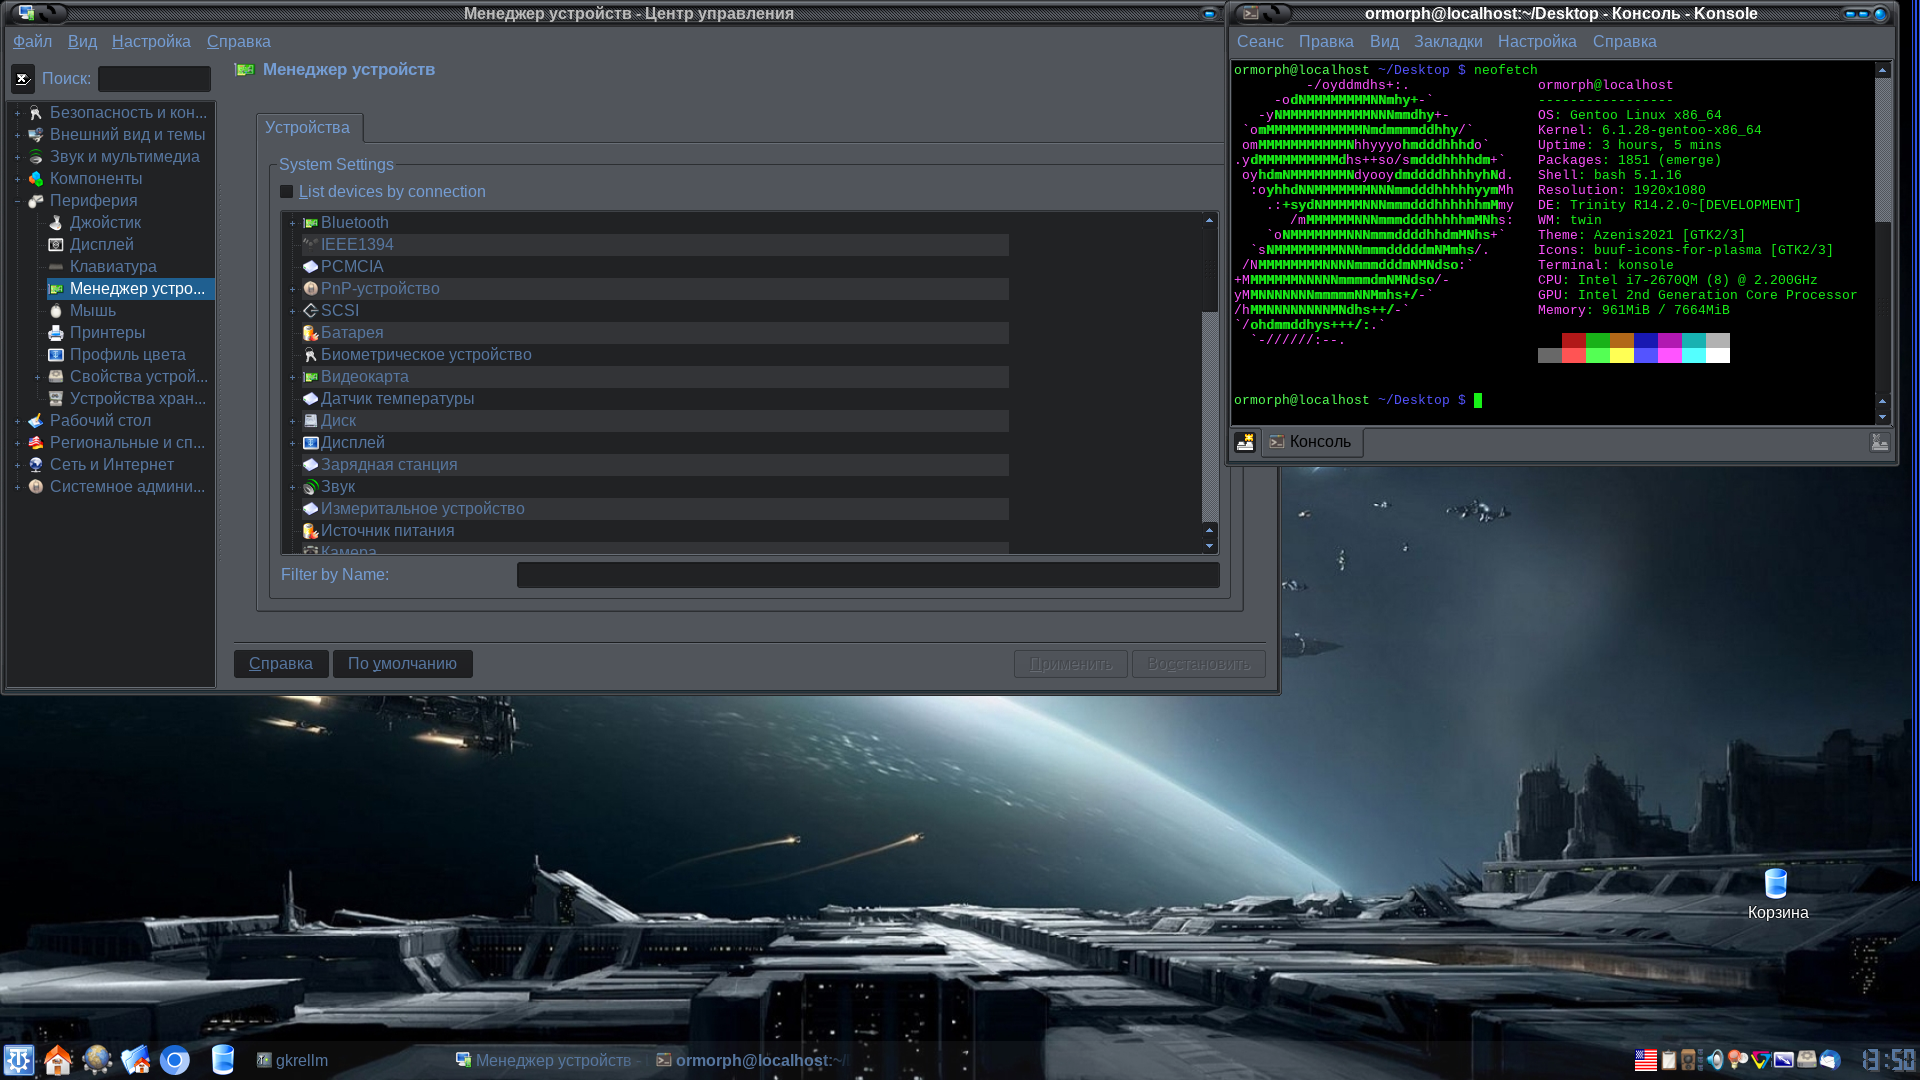Click the US flag keyboard layout tray icon

click(x=1646, y=1060)
